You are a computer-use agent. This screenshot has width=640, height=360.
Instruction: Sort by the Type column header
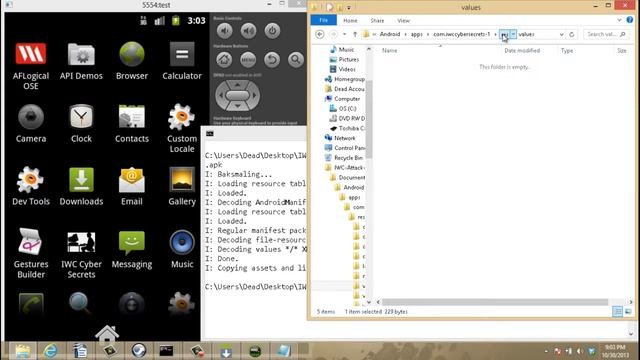click(567, 51)
